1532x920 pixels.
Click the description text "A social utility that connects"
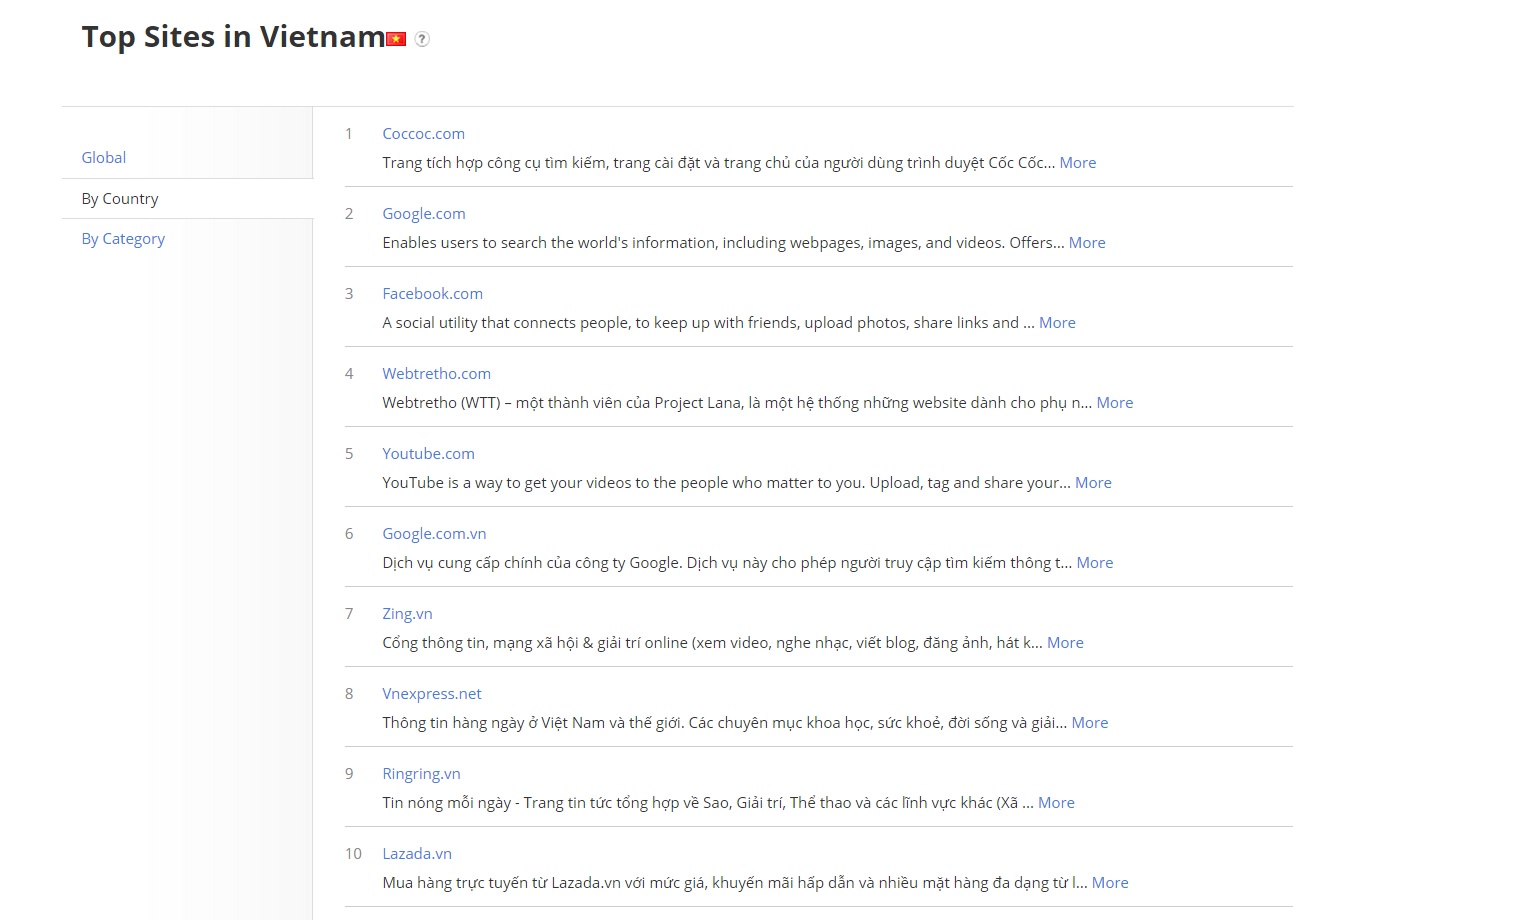click(708, 323)
